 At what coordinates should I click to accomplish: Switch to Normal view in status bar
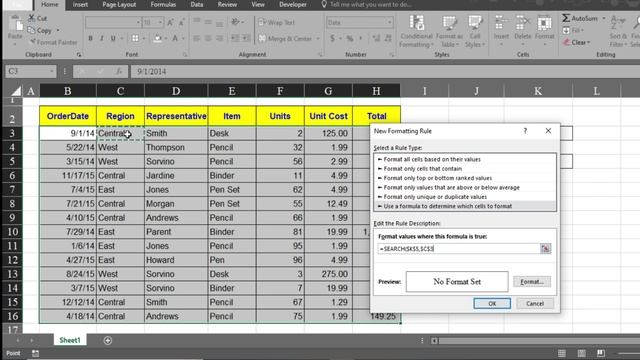click(562, 353)
